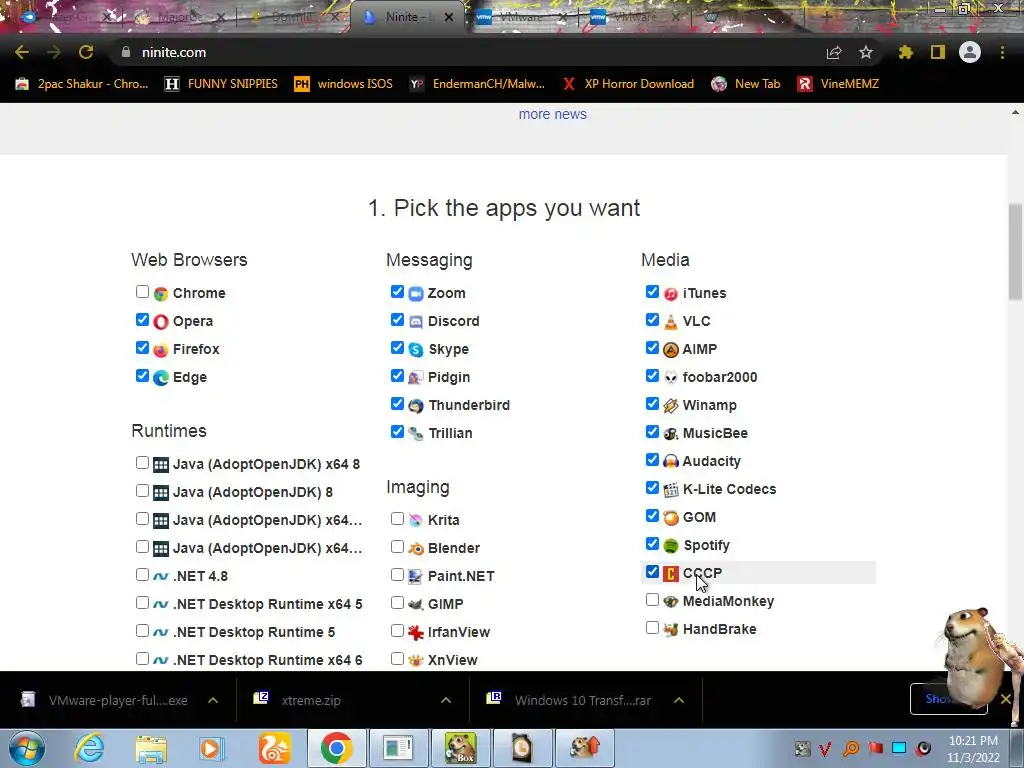
Task: Check the HandBrake checkbox
Action: point(652,628)
